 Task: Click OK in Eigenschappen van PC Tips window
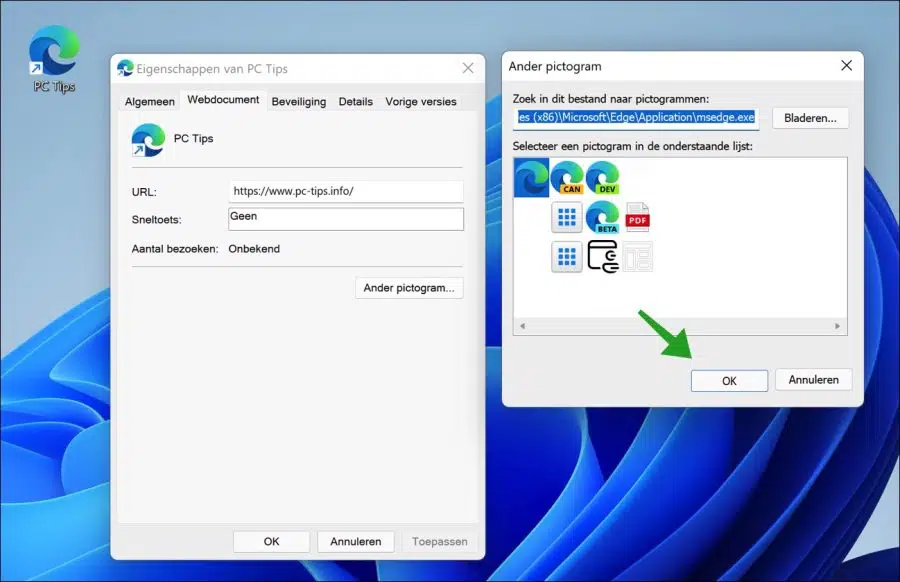tap(271, 542)
